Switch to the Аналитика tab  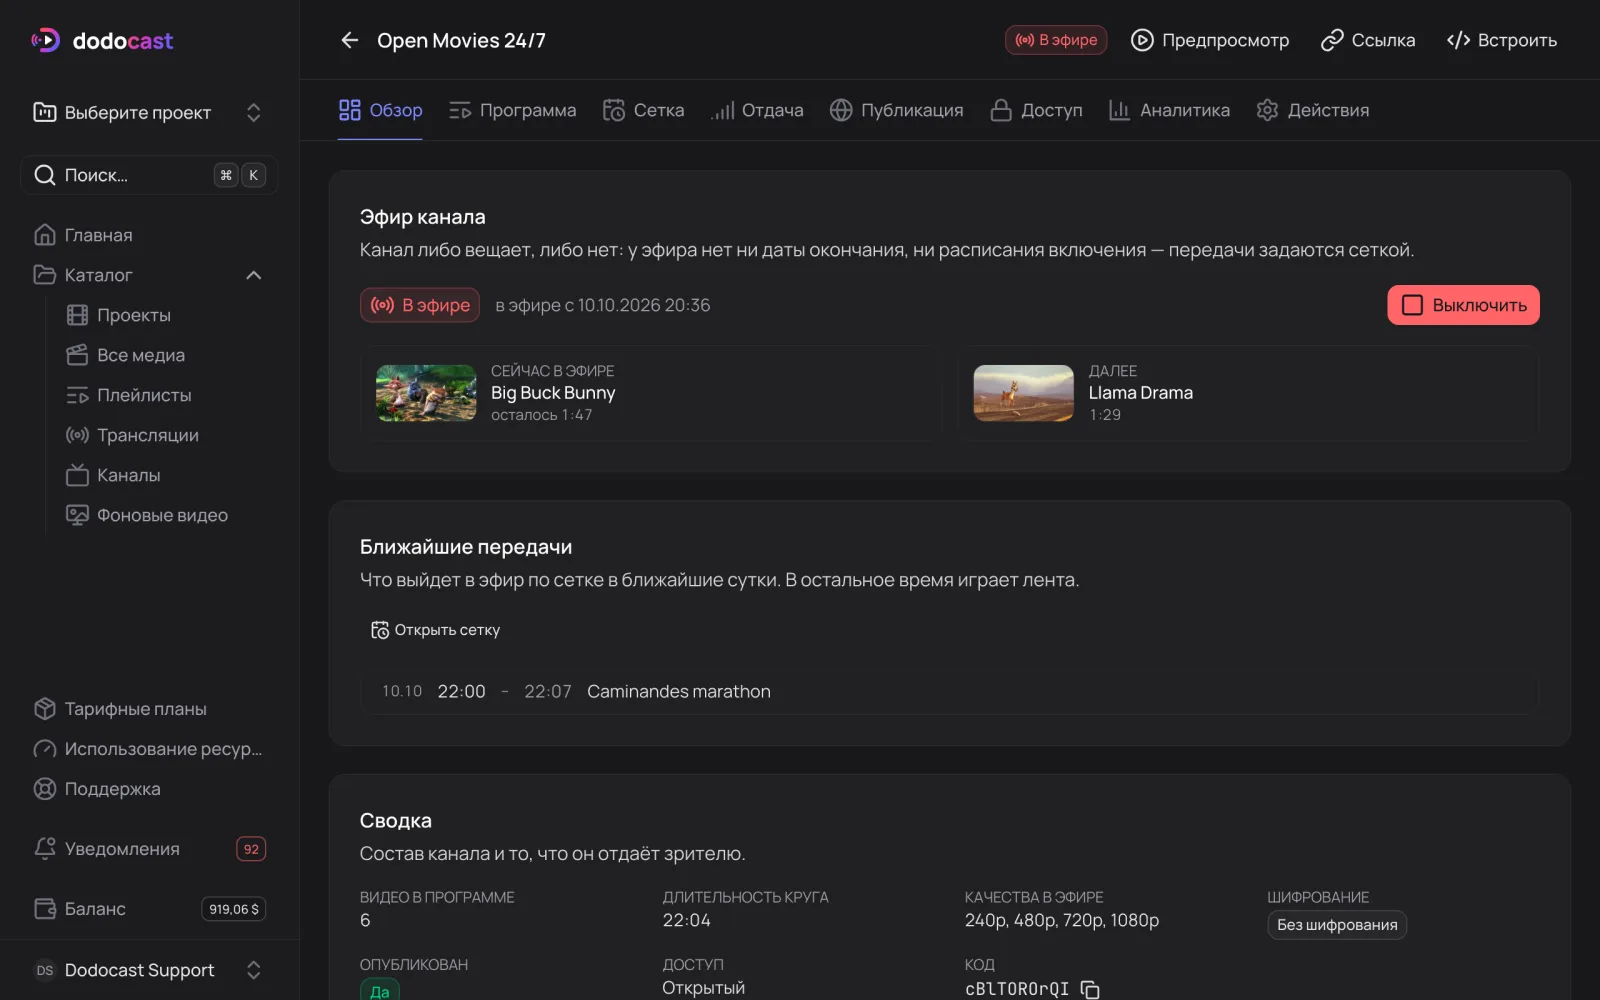point(1169,110)
